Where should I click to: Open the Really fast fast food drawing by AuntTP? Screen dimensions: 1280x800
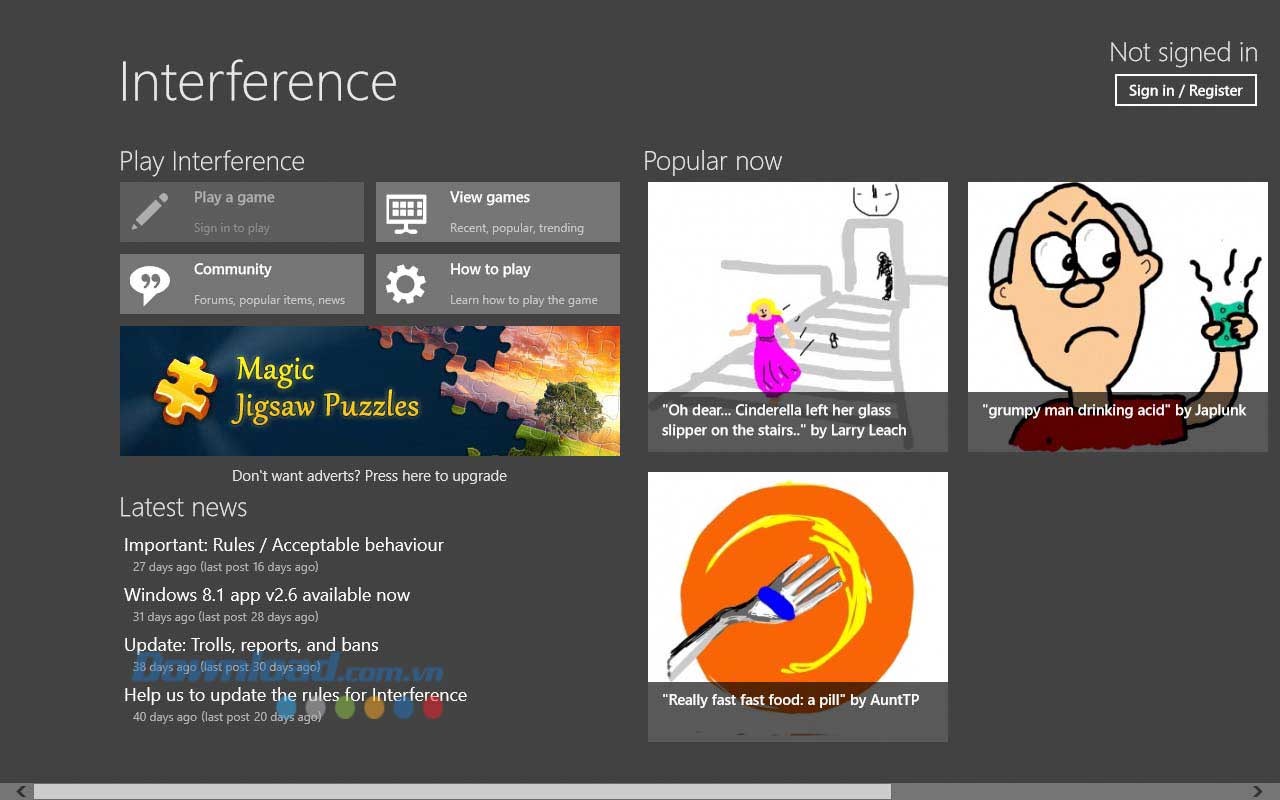(x=797, y=590)
